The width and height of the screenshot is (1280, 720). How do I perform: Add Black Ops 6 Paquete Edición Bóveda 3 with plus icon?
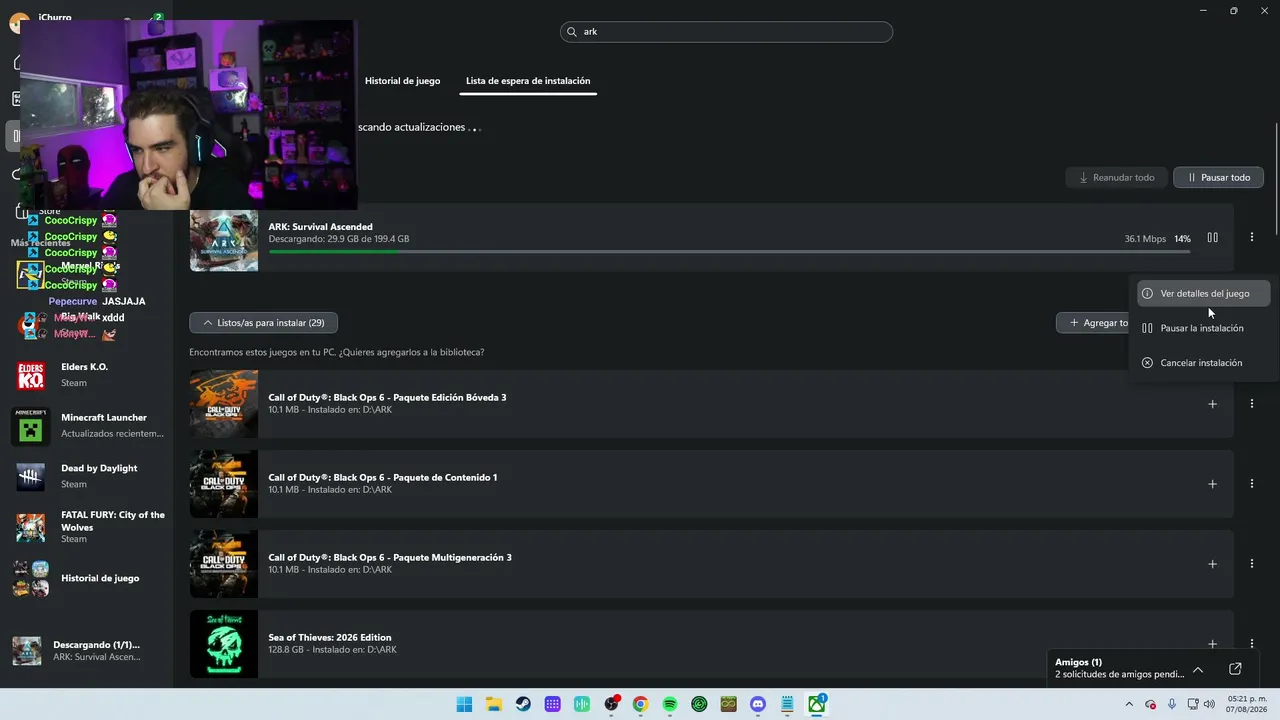[x=1212, y=404]
